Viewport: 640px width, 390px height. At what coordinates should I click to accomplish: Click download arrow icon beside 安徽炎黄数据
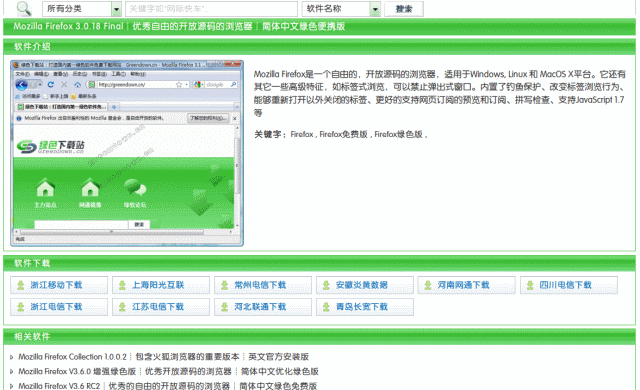326,285
